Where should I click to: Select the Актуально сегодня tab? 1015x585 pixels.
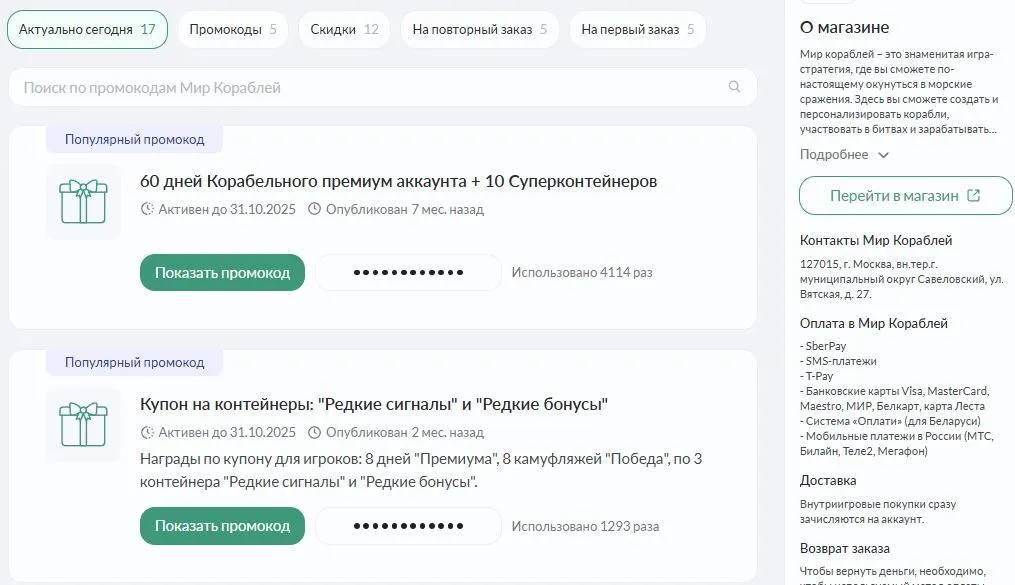(x=87, y=30)
